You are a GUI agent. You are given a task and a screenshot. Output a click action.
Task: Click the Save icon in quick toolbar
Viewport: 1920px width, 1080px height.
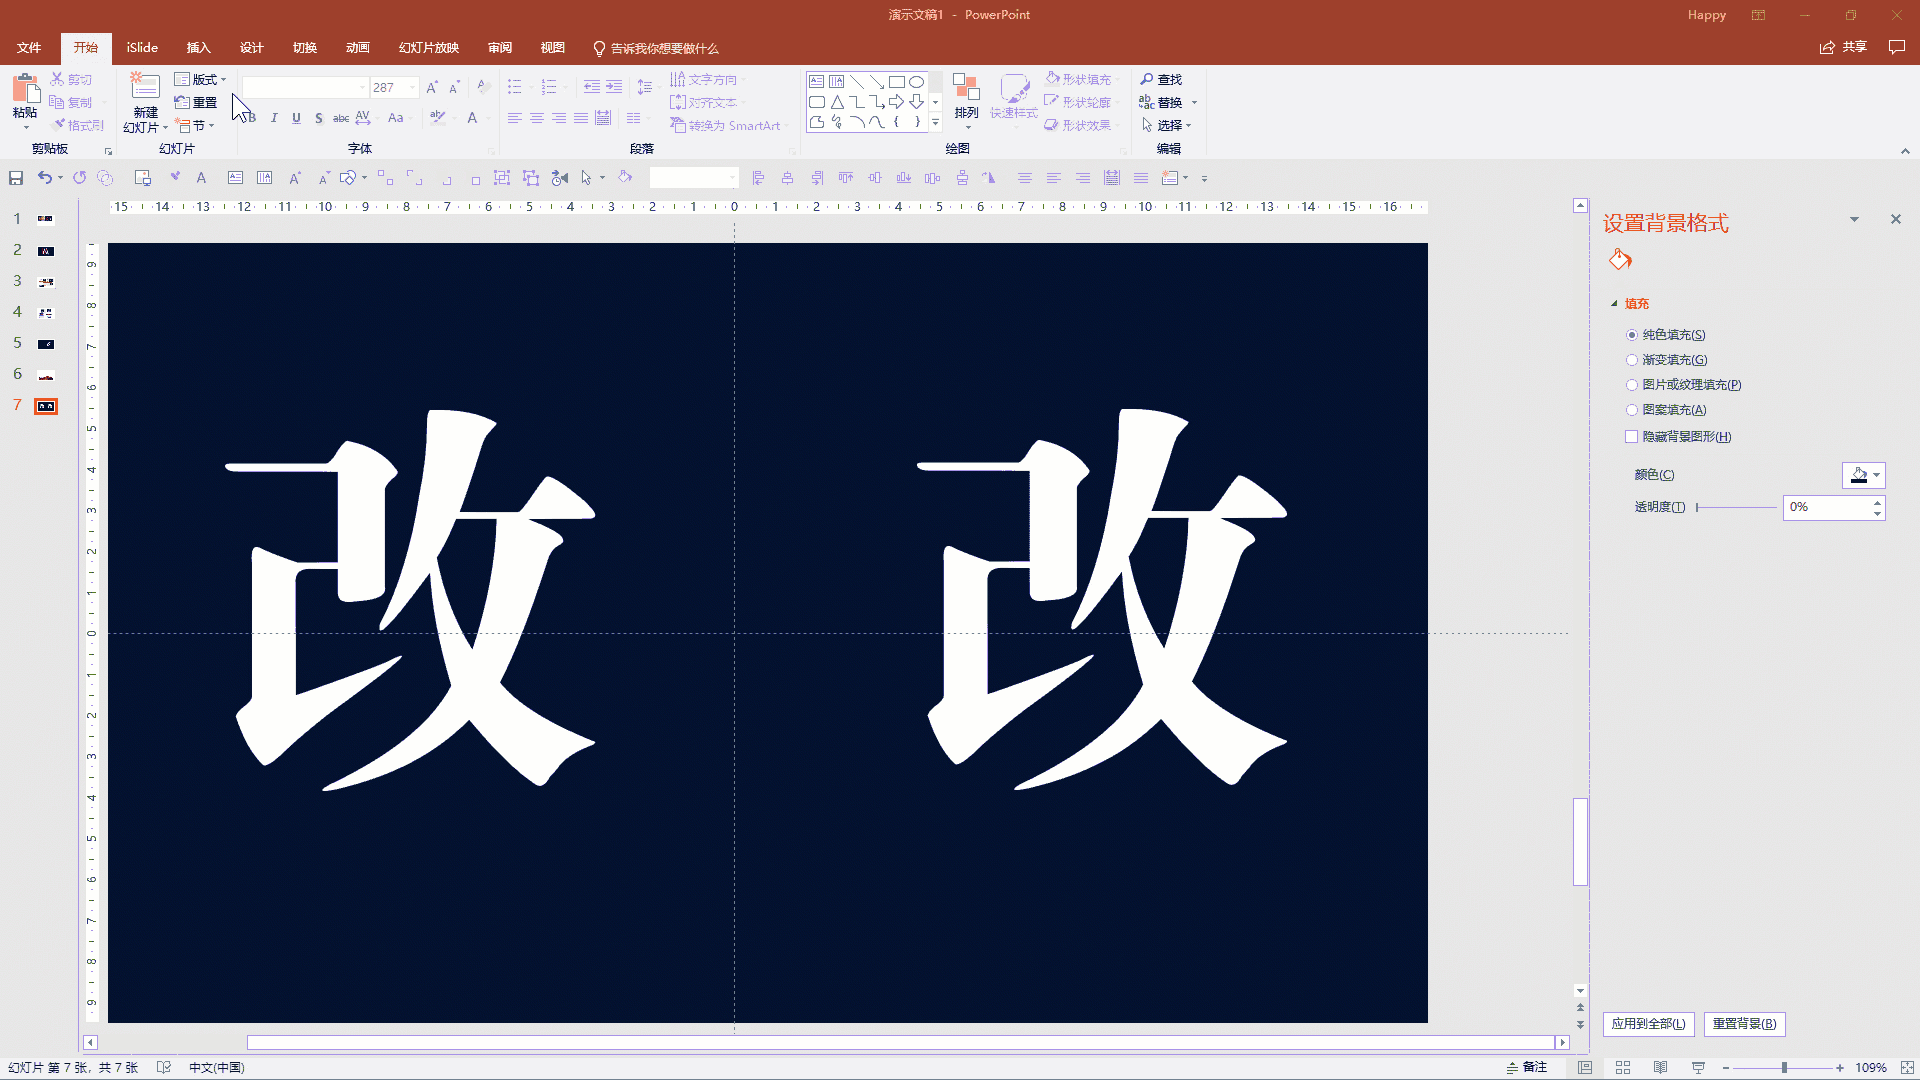(16, 178)
